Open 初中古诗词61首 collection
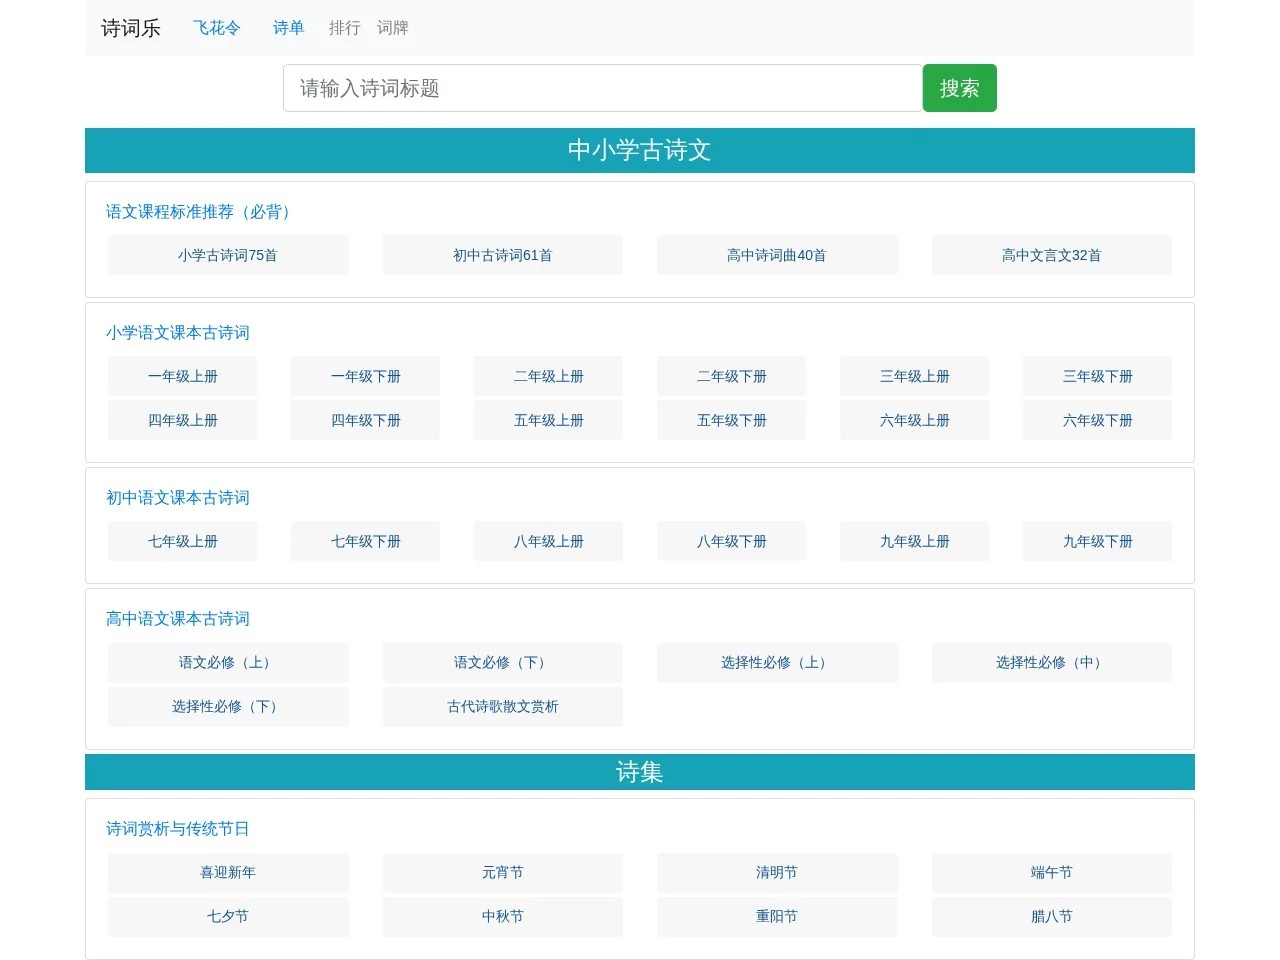1280x960 pixels. (502, 255)
